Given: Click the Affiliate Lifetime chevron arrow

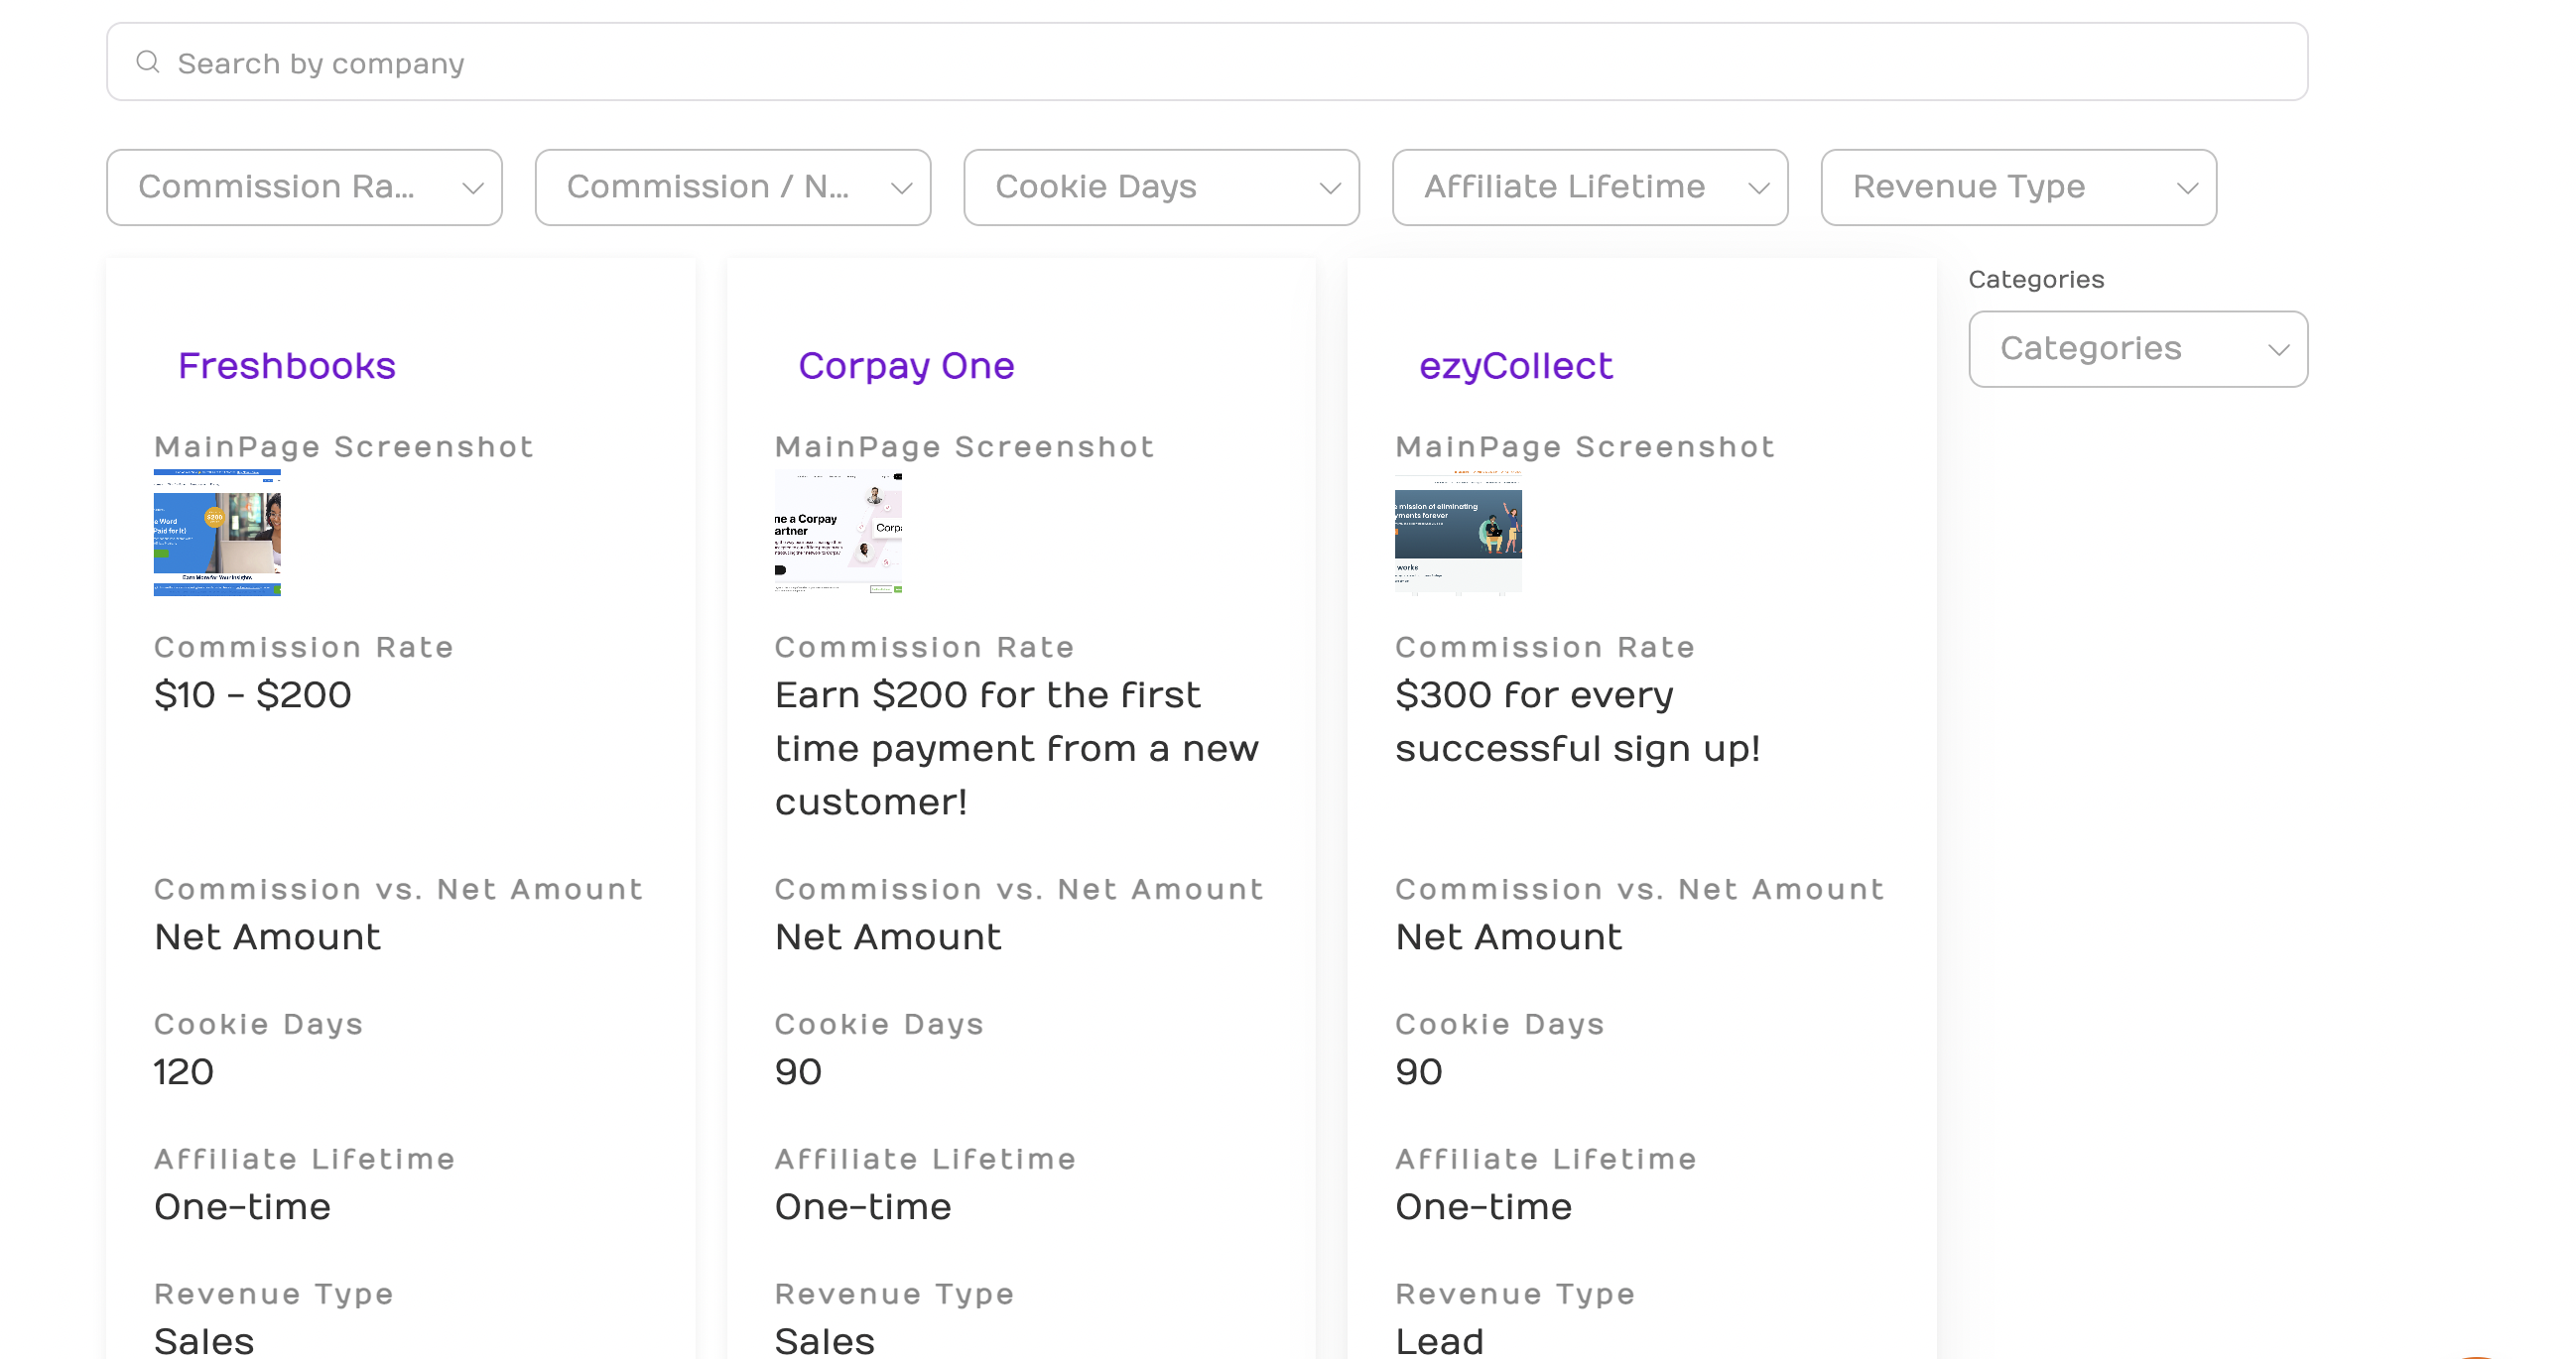Looking at the screenshot, I should (1758, 188).
